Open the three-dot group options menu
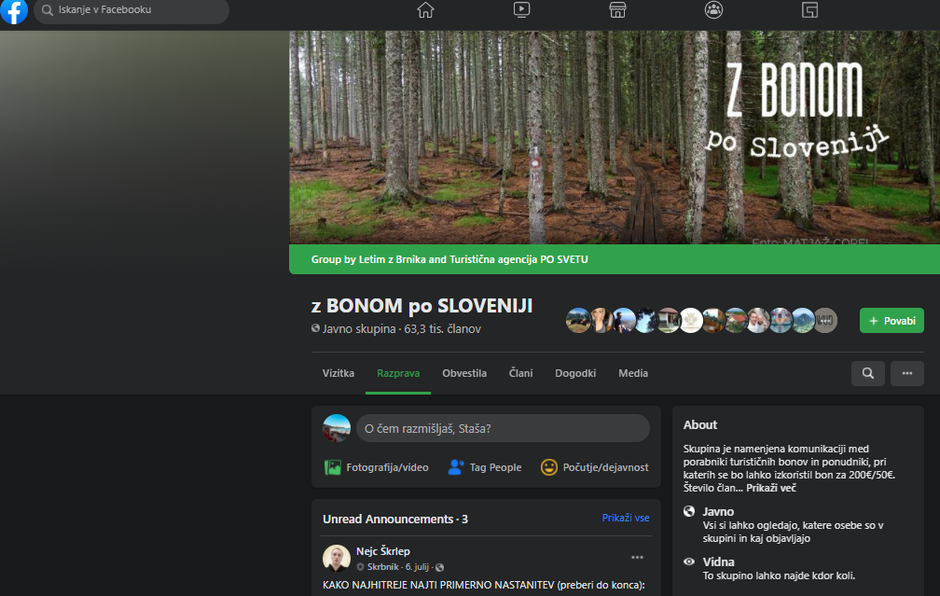 (x=907, y=373)
